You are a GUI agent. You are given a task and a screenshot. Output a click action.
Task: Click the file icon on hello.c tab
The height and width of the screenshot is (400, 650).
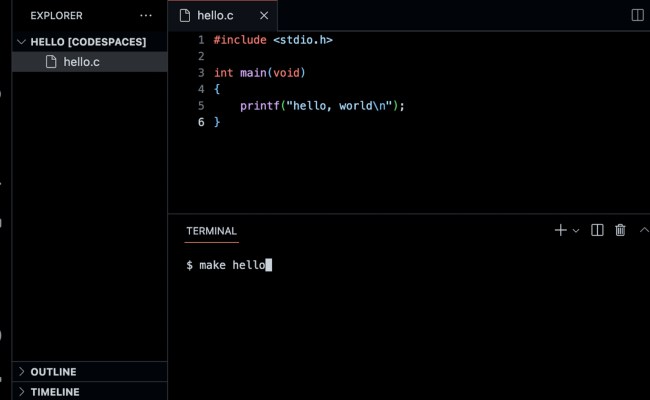tap(184, 16)
